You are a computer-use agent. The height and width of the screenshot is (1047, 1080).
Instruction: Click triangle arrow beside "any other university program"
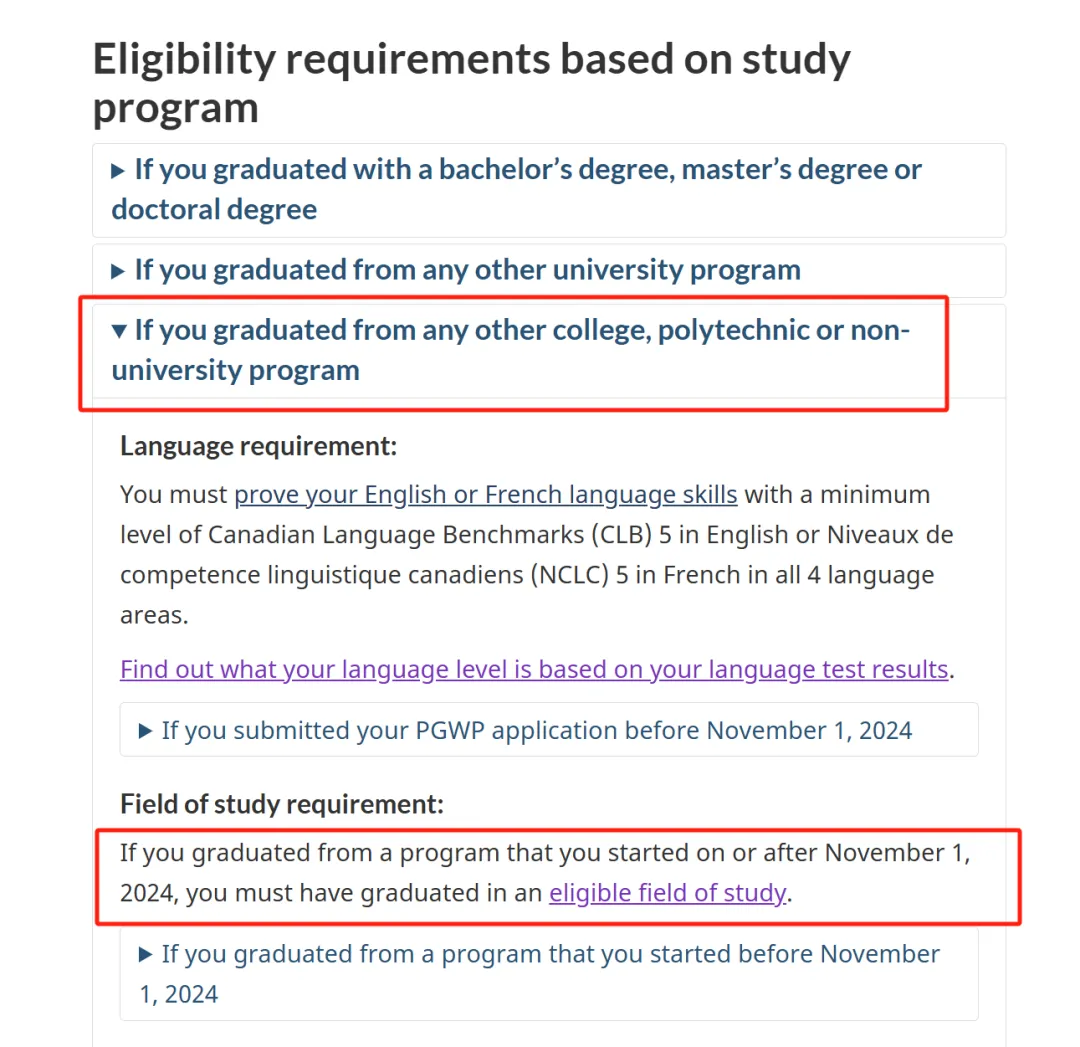pyautogui.click(x=118, y=271)
